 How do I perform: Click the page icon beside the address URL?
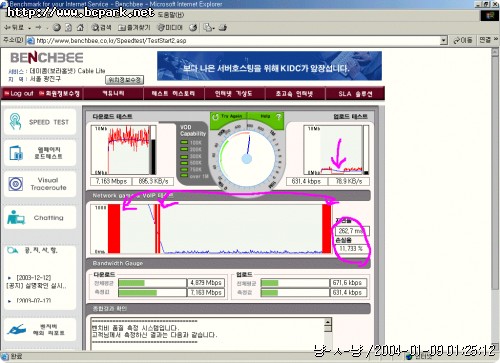click(30, 41)
